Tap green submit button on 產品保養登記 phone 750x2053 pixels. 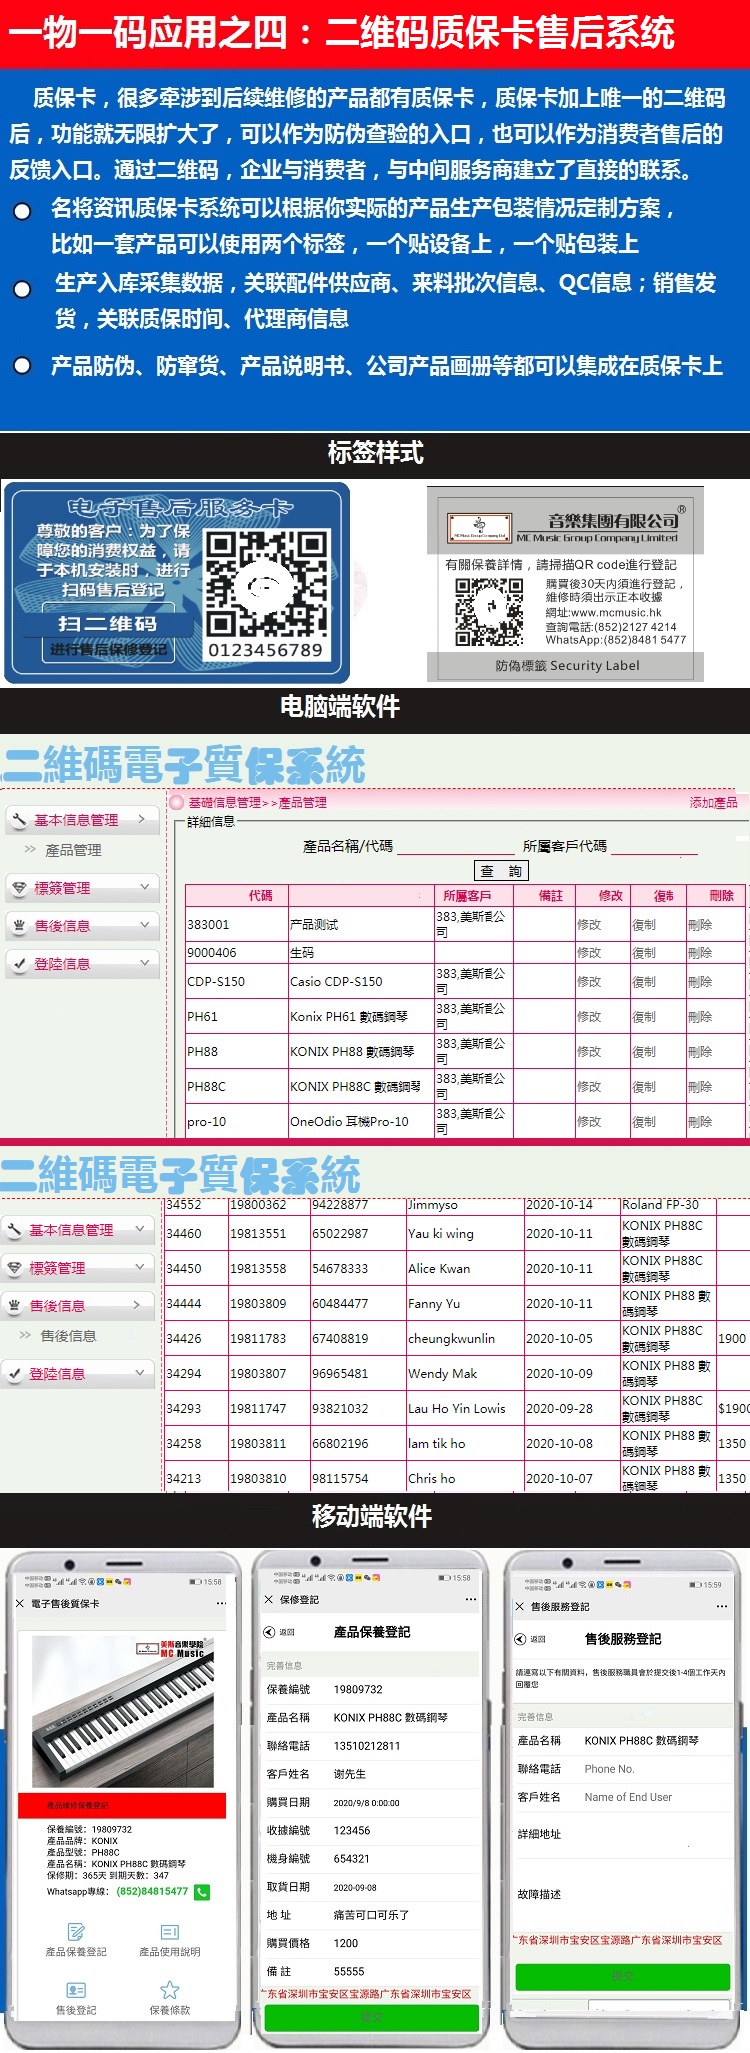(x=372, y=2017)
